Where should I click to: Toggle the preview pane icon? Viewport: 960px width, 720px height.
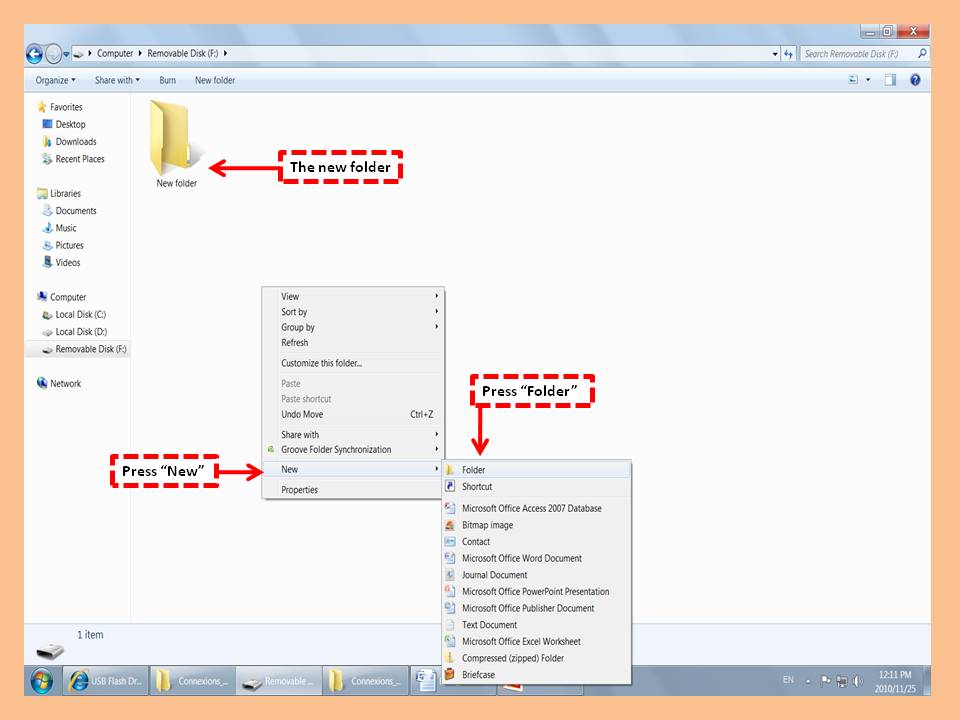click(889, 80)
